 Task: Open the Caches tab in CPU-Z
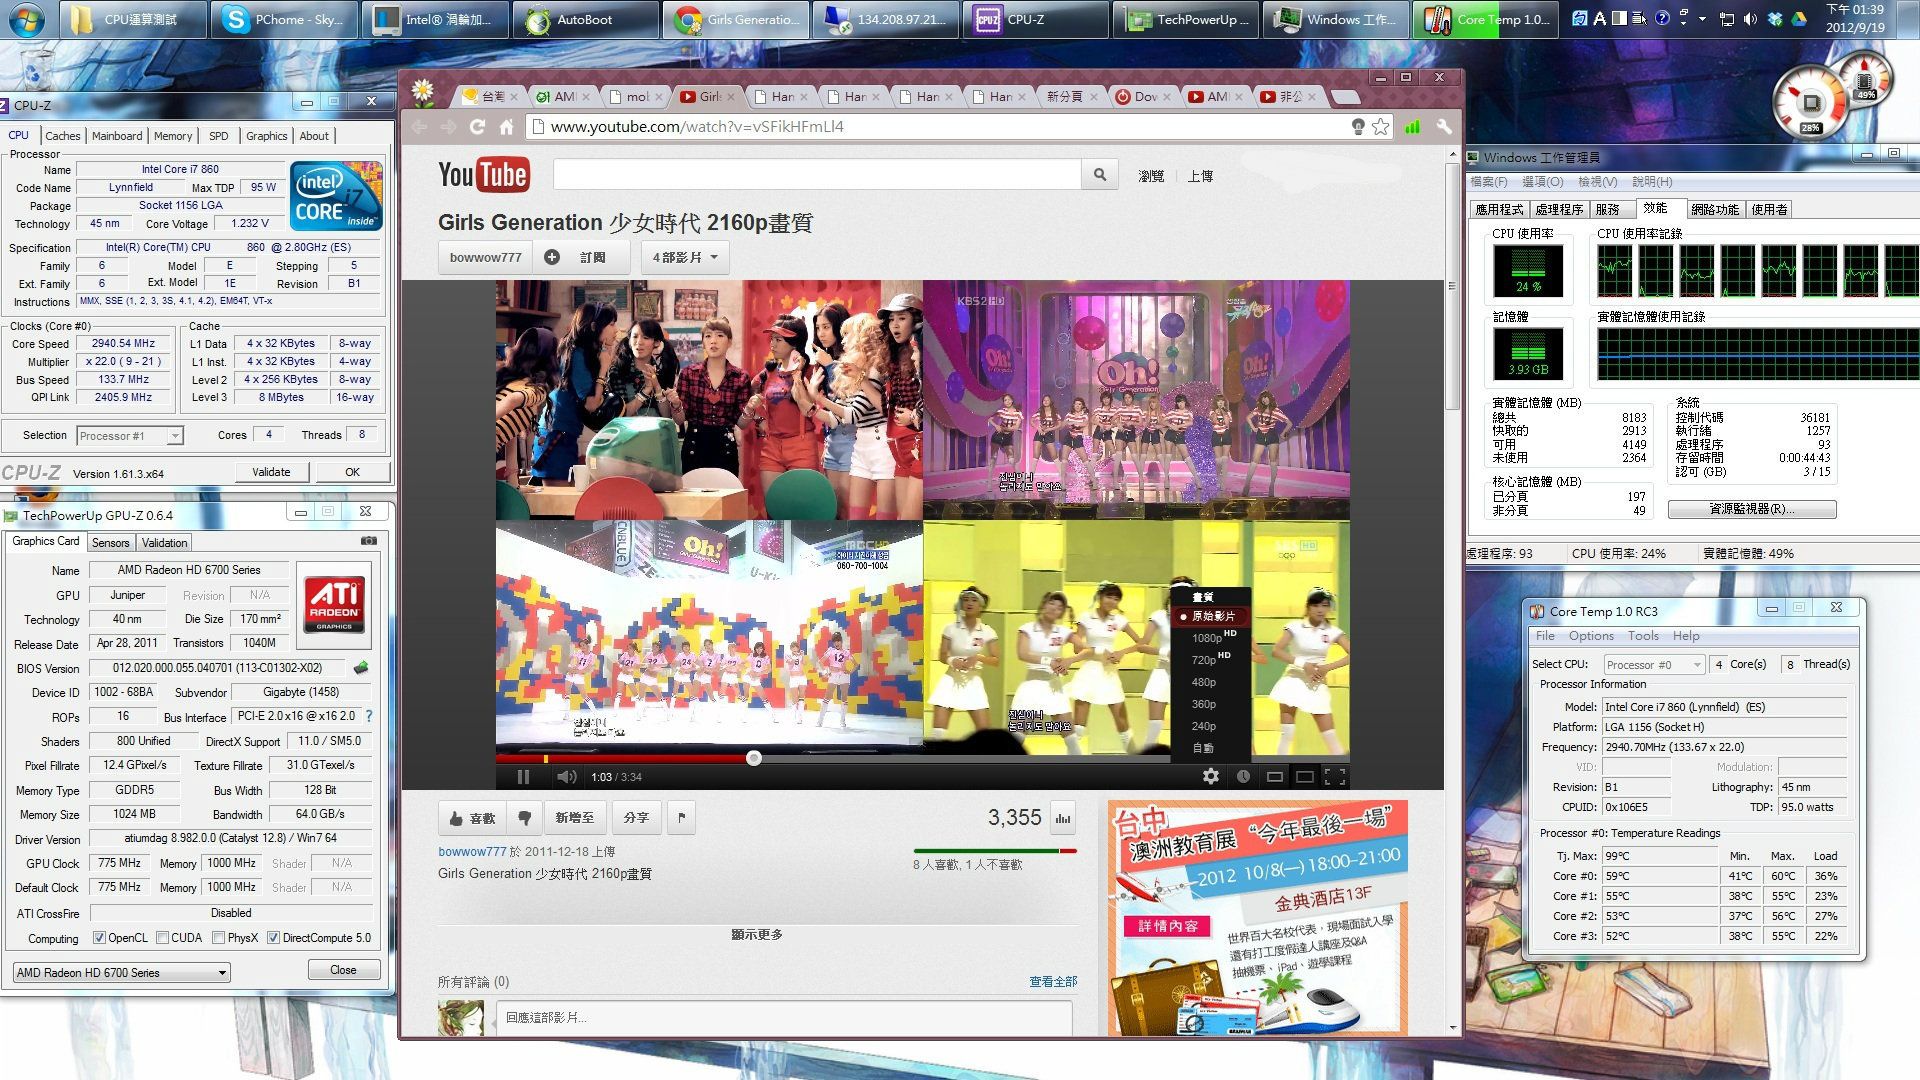[x=62, y=136]
